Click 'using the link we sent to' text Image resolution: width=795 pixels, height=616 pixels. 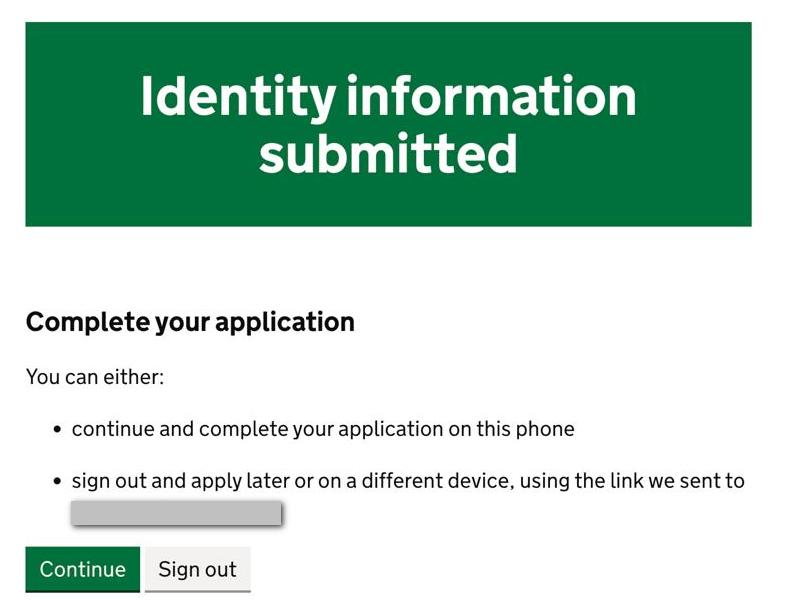click(632, 481)
